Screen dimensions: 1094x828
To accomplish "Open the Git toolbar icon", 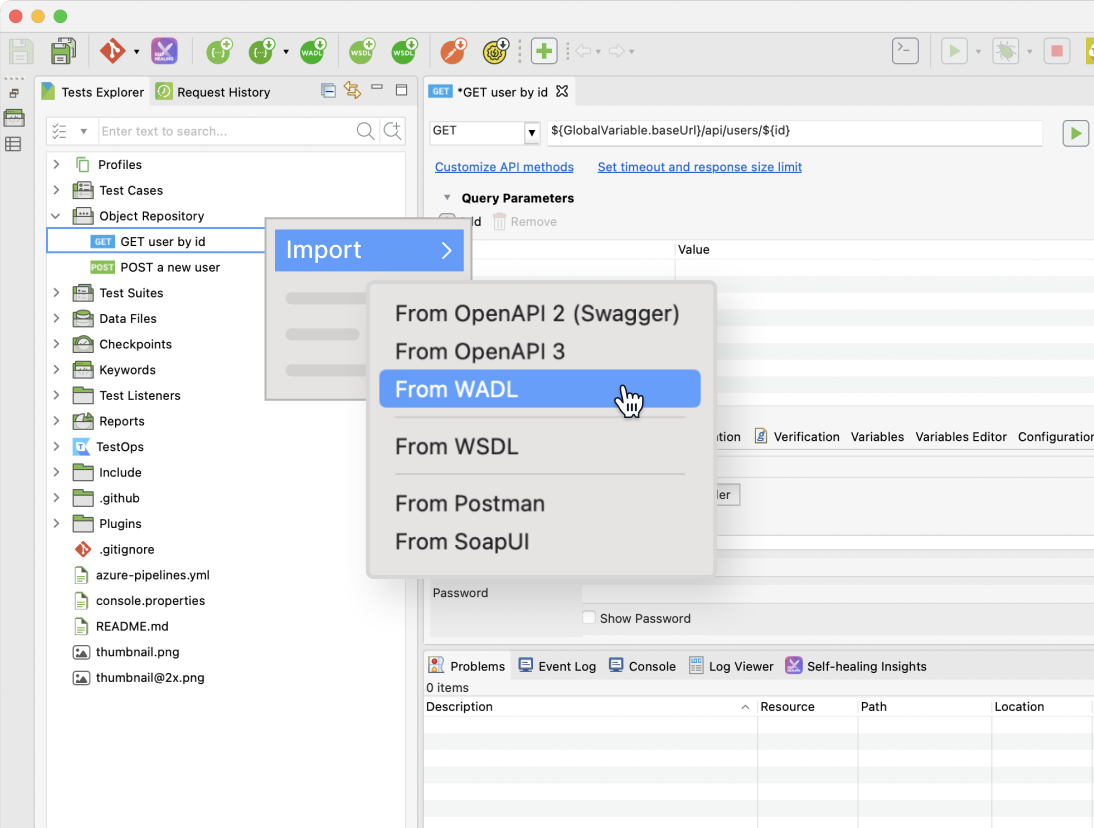I will click(110, 50).
